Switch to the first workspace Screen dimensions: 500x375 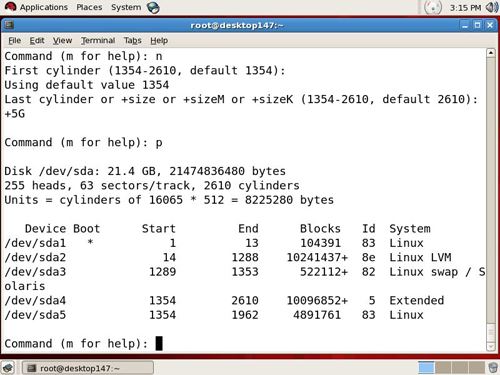(x=426, y=367)
